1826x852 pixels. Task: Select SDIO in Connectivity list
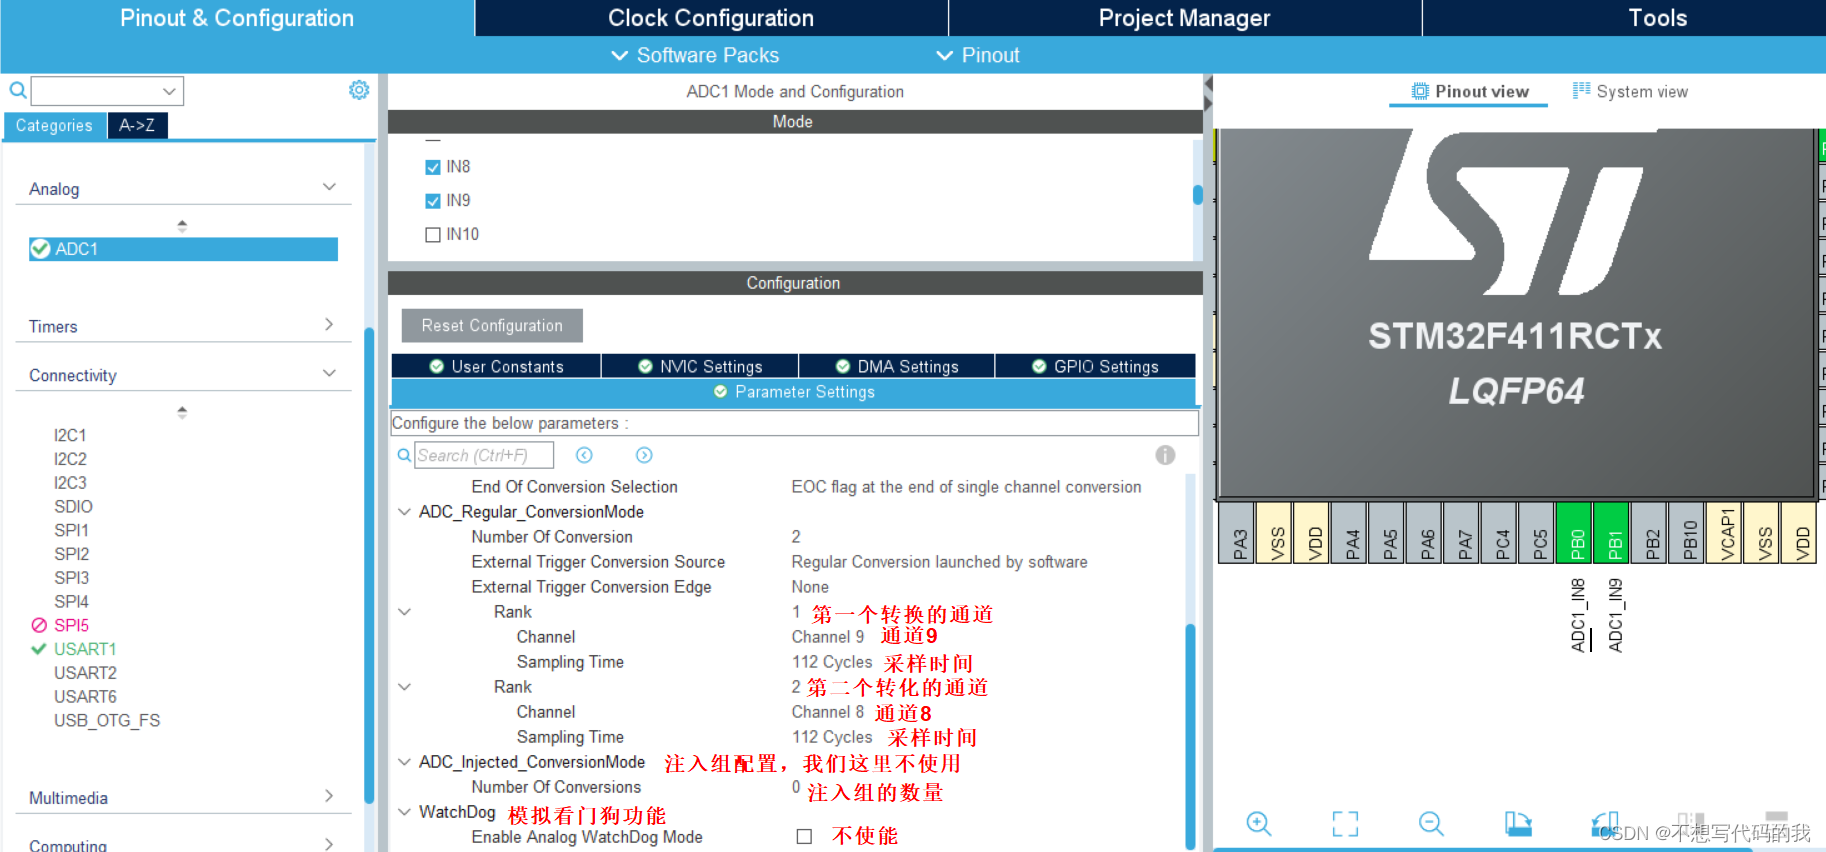[73, 506]
